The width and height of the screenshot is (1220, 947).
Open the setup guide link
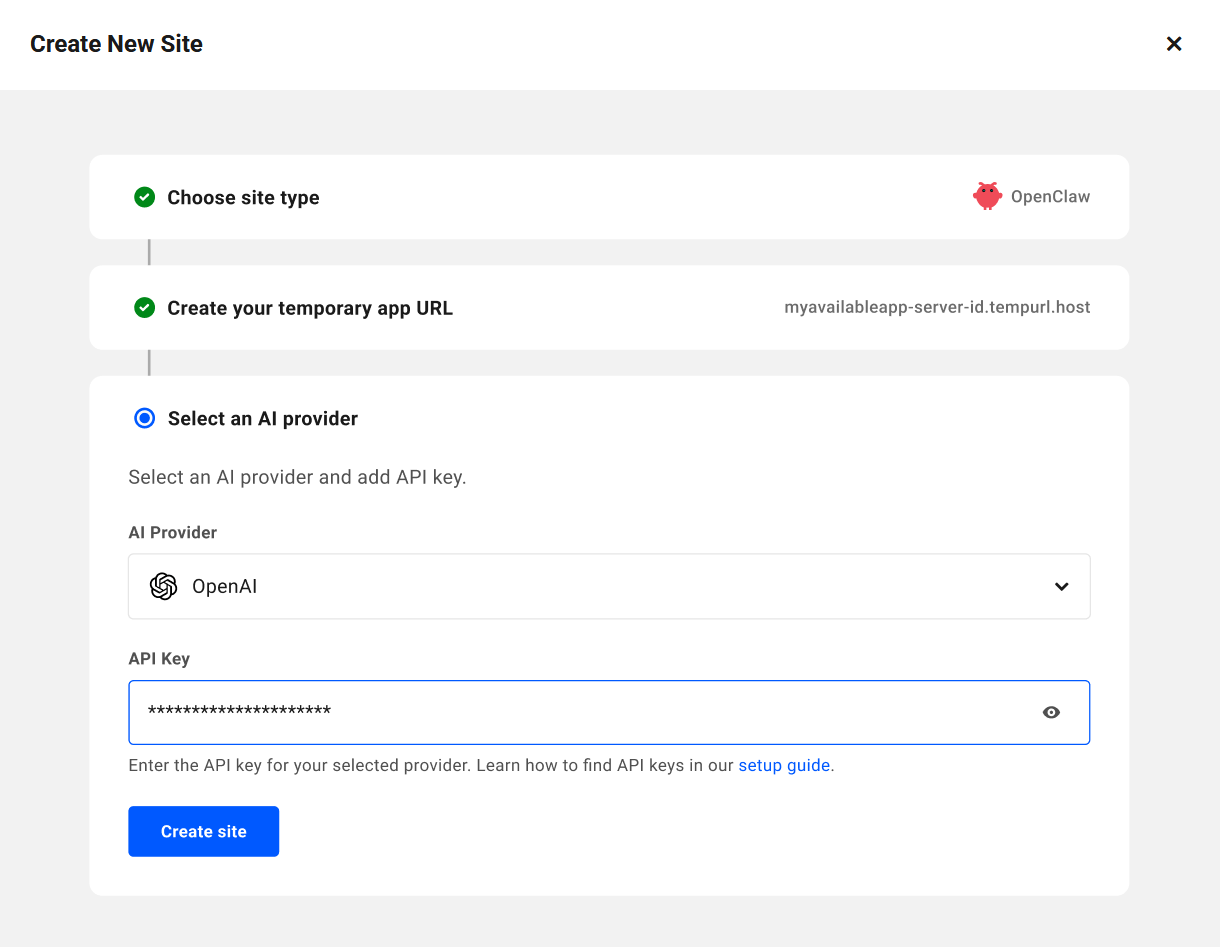pyautogui.click(x=784, y=765)
